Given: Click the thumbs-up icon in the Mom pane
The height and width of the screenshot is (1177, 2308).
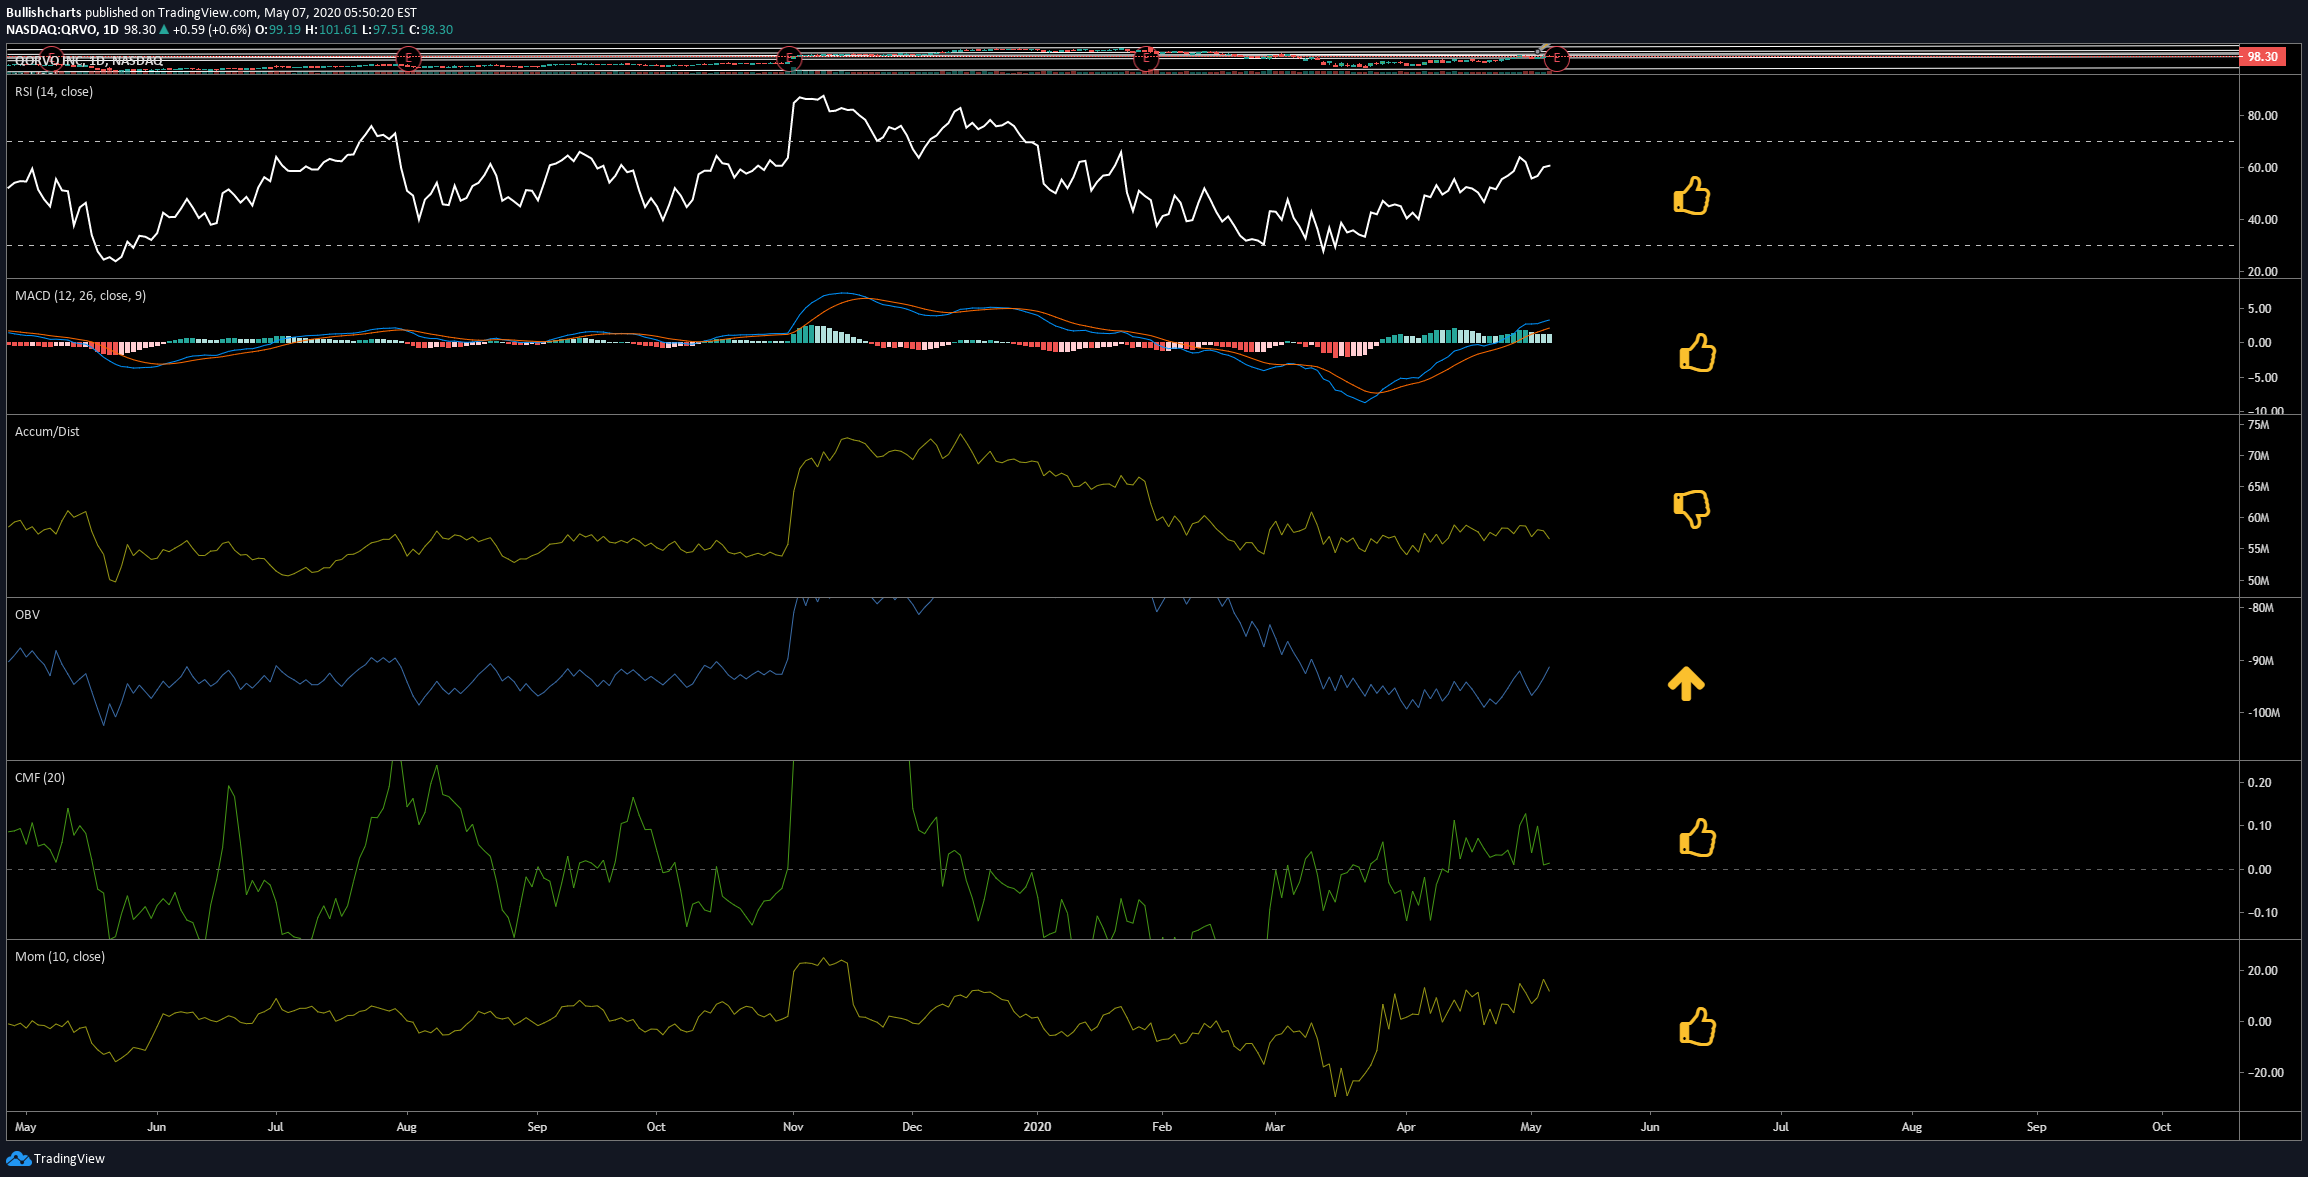Looking at the screenshot, I should [1698, 1027].
